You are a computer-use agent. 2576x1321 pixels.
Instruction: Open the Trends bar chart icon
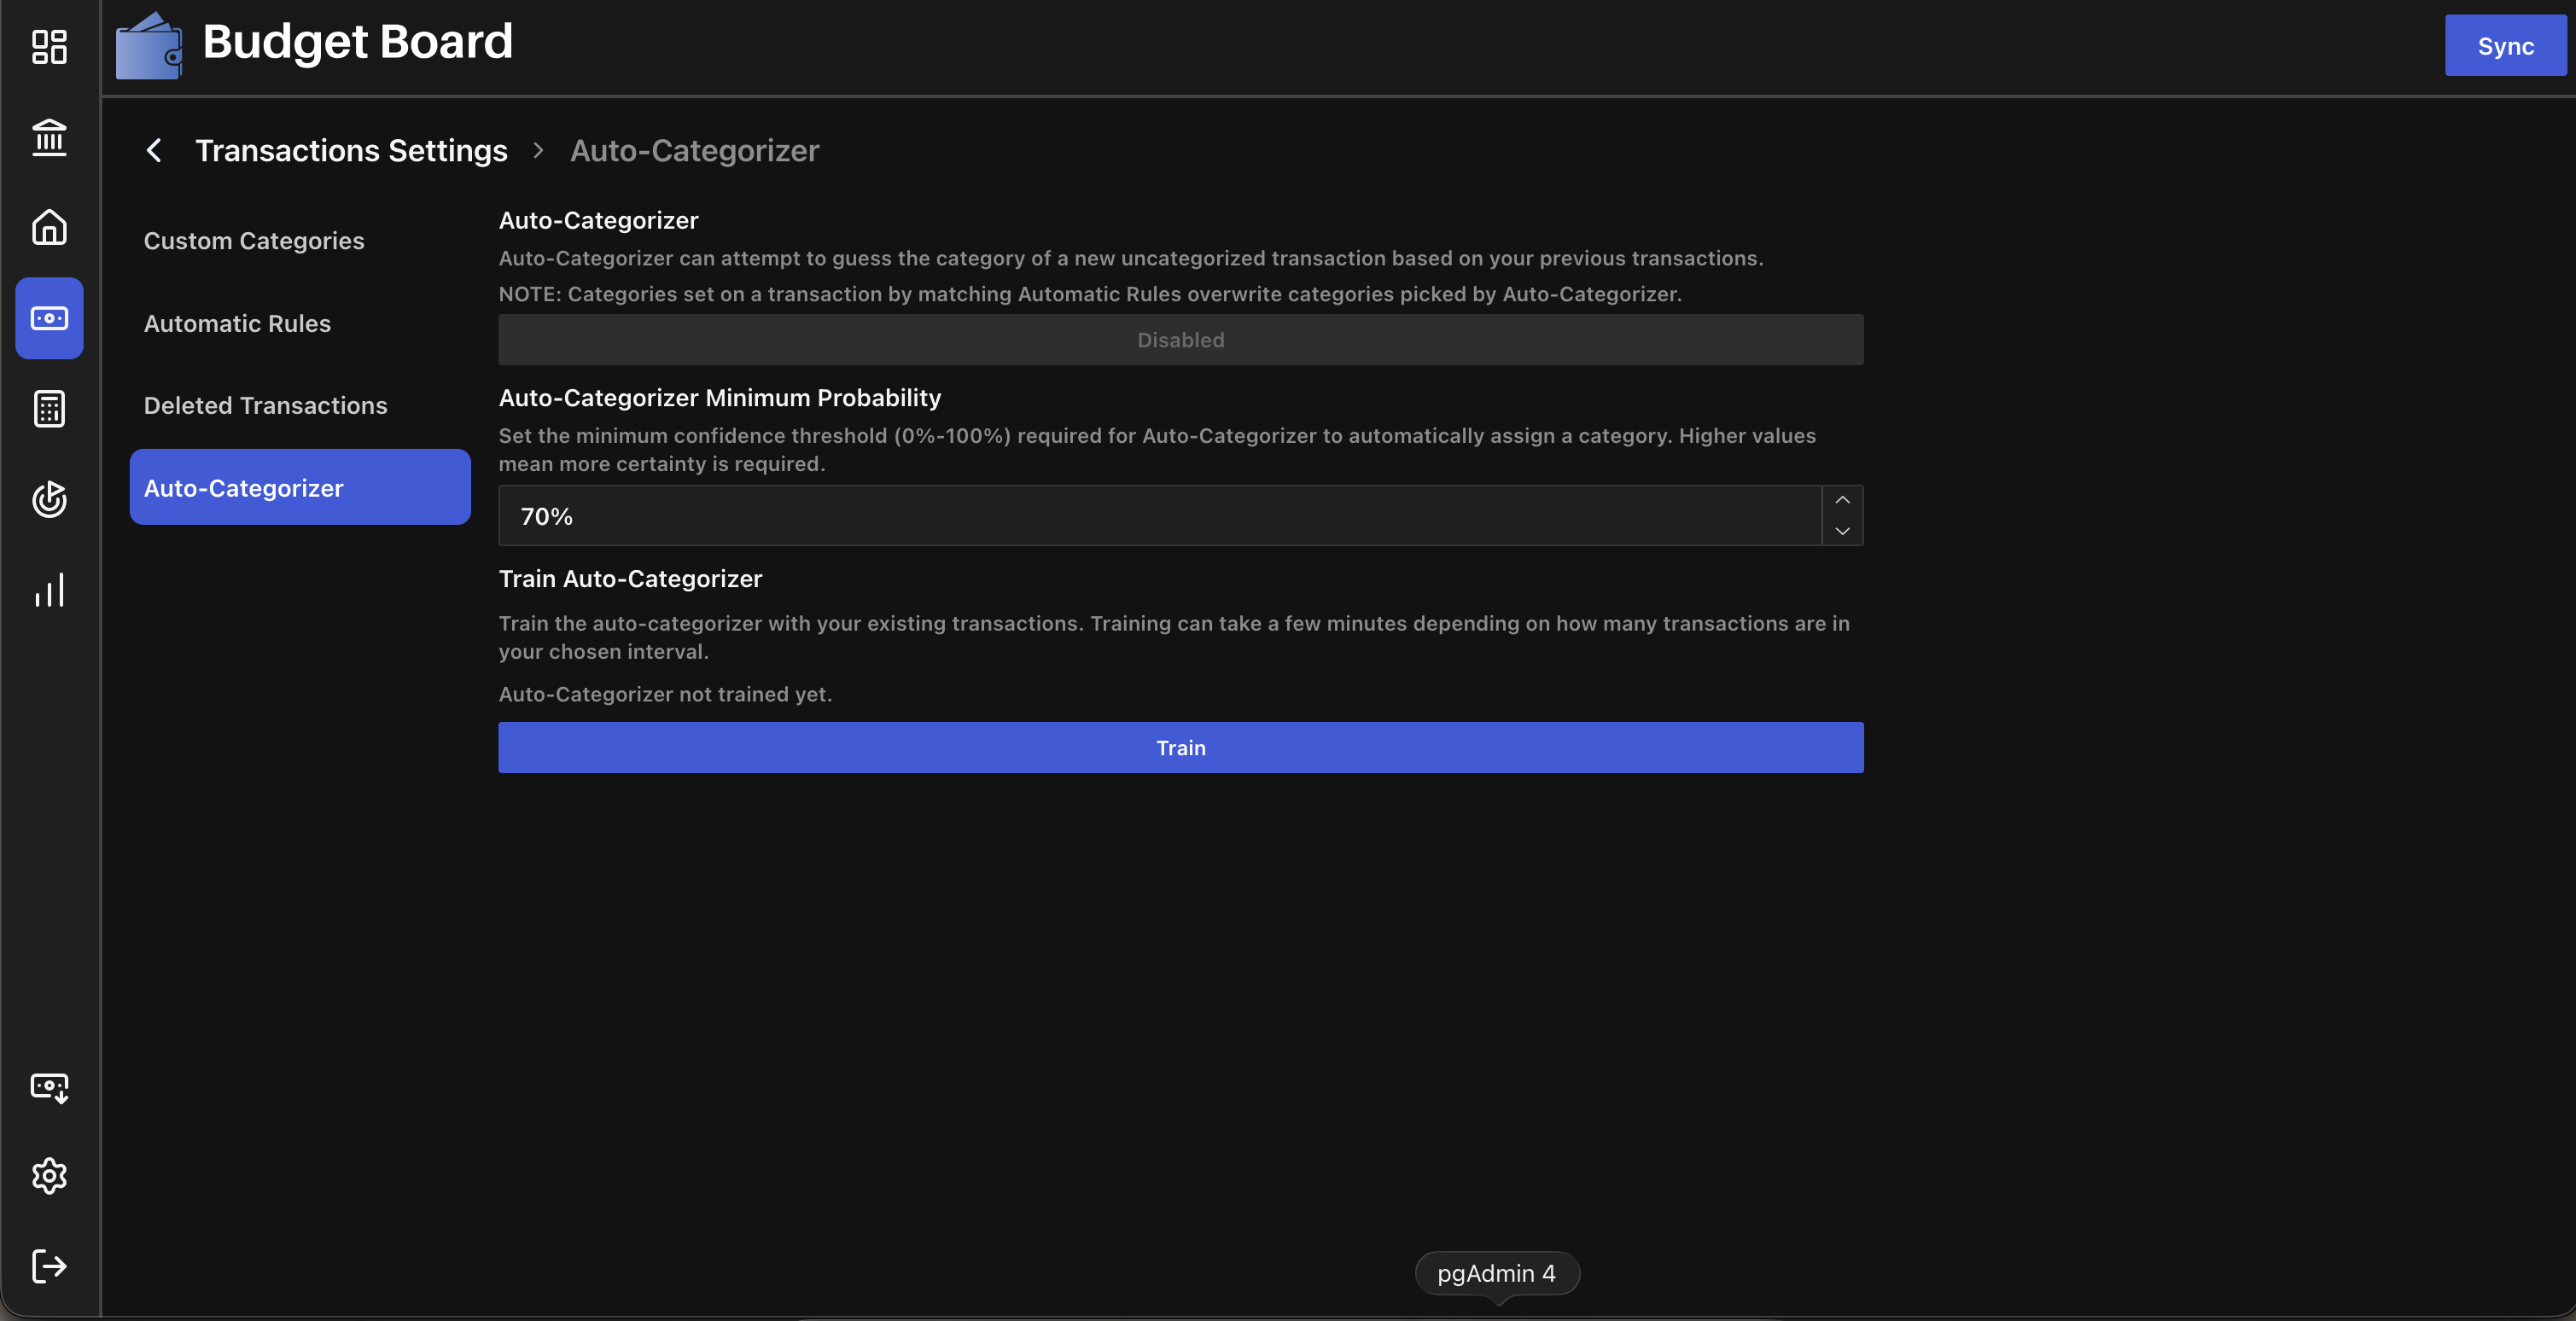(x=49, y=590)
